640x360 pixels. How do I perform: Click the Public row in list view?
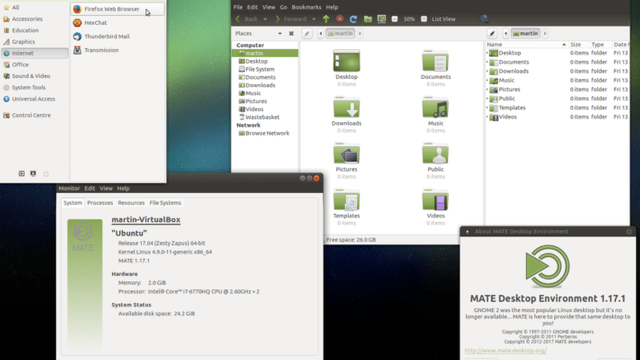(557, 99)
